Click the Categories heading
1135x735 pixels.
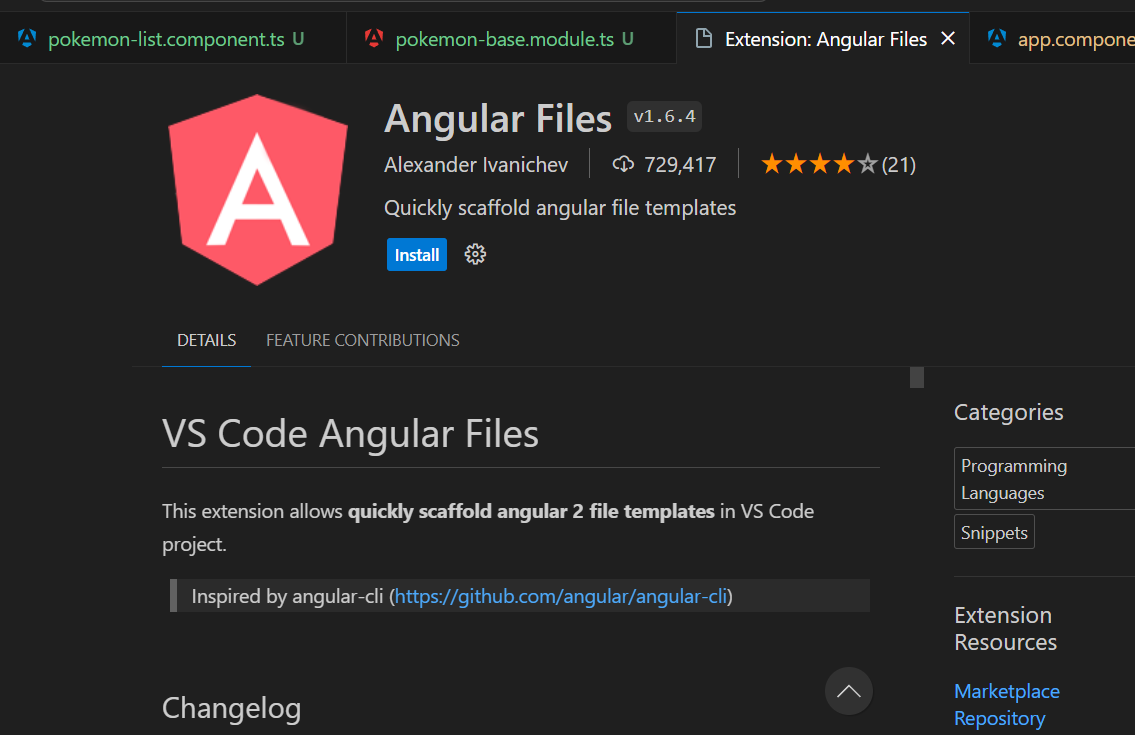(x=1008, y=412)
